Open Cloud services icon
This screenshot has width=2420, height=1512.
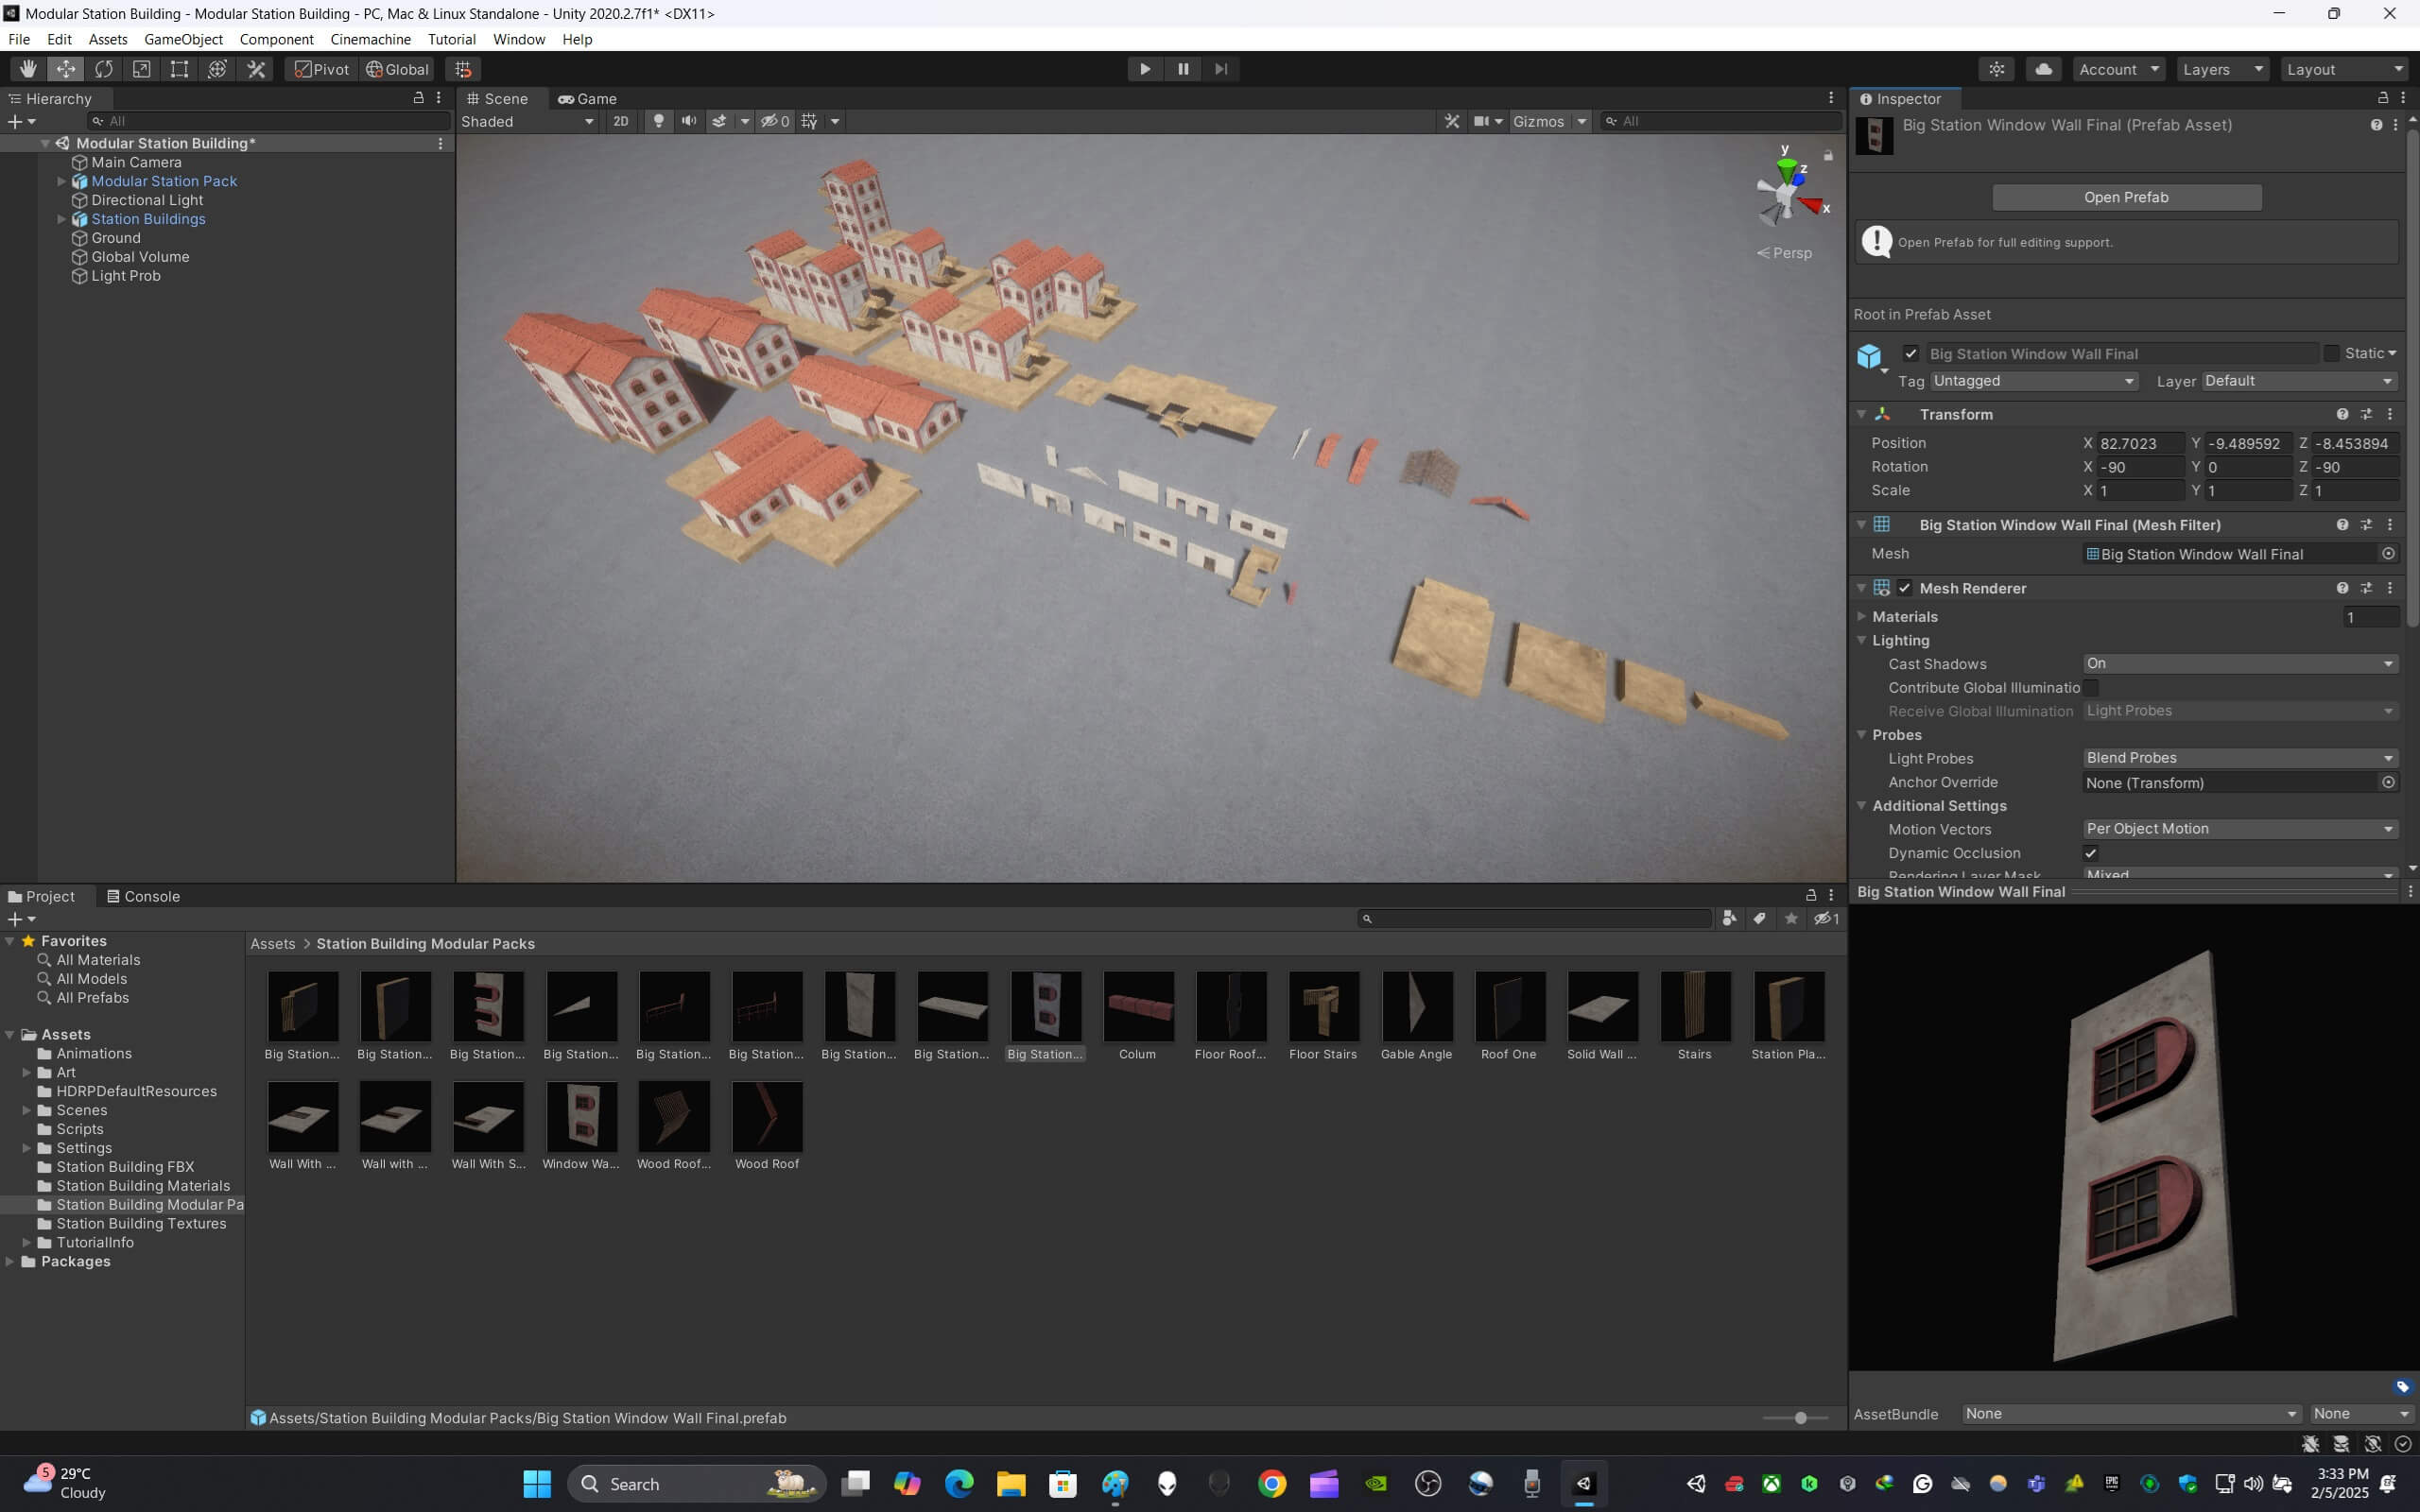(2043, 69)
